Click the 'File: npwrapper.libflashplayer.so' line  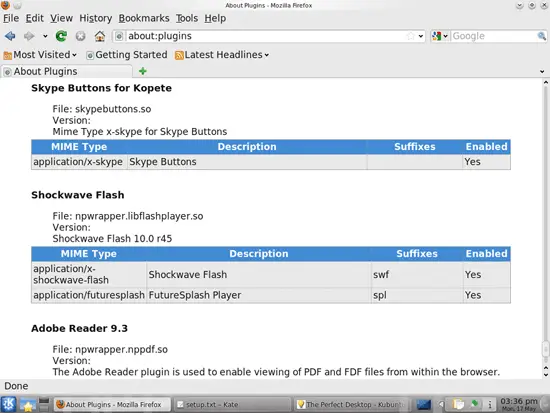(x=128, y=216)
